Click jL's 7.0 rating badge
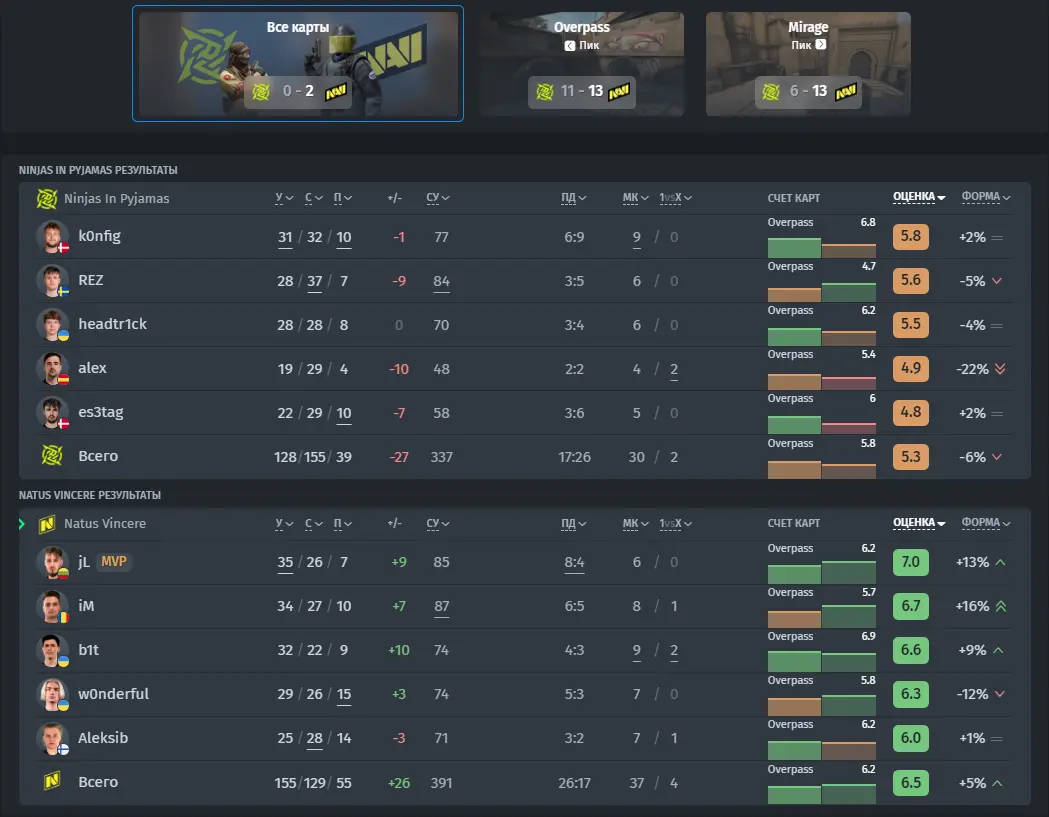The height and width of the screenshot is (817, 1049). coord(911,562)
